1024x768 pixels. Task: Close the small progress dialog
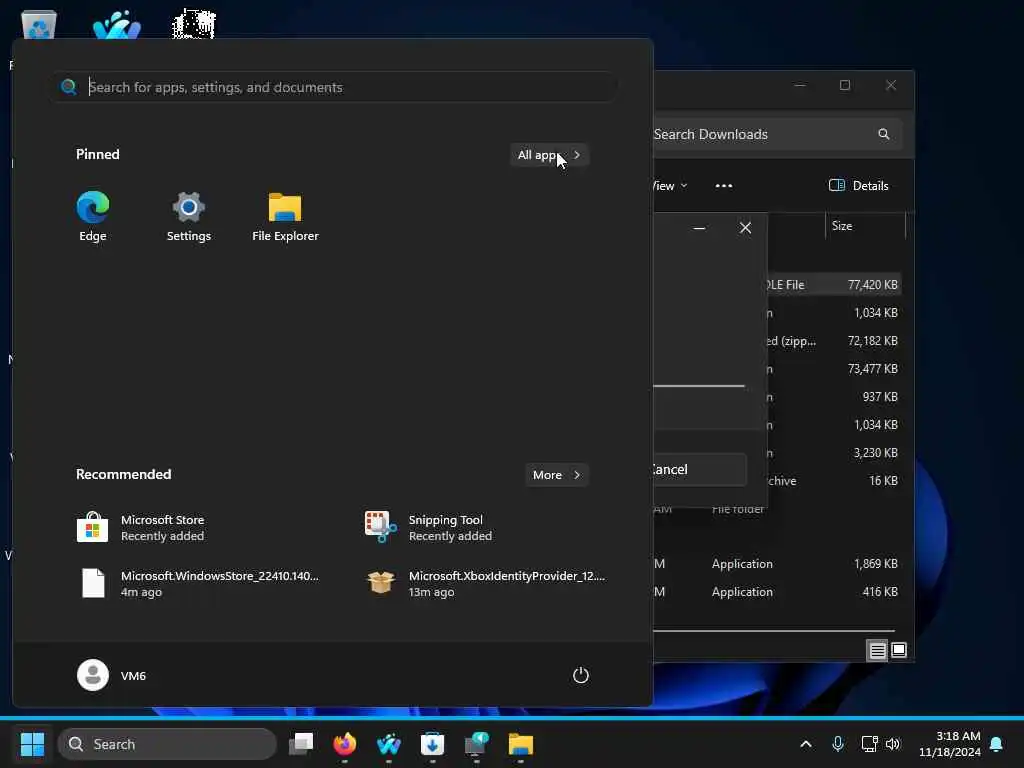tap(745, 227)
